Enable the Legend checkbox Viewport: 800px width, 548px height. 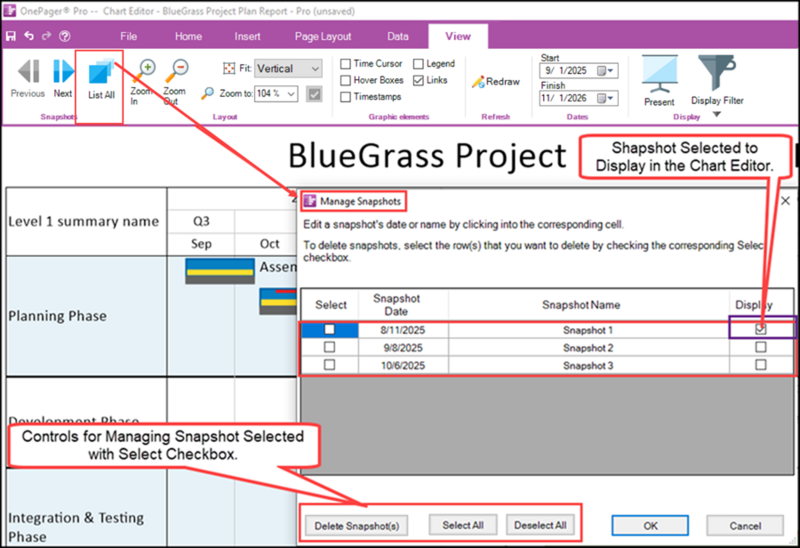click(418, 64)
